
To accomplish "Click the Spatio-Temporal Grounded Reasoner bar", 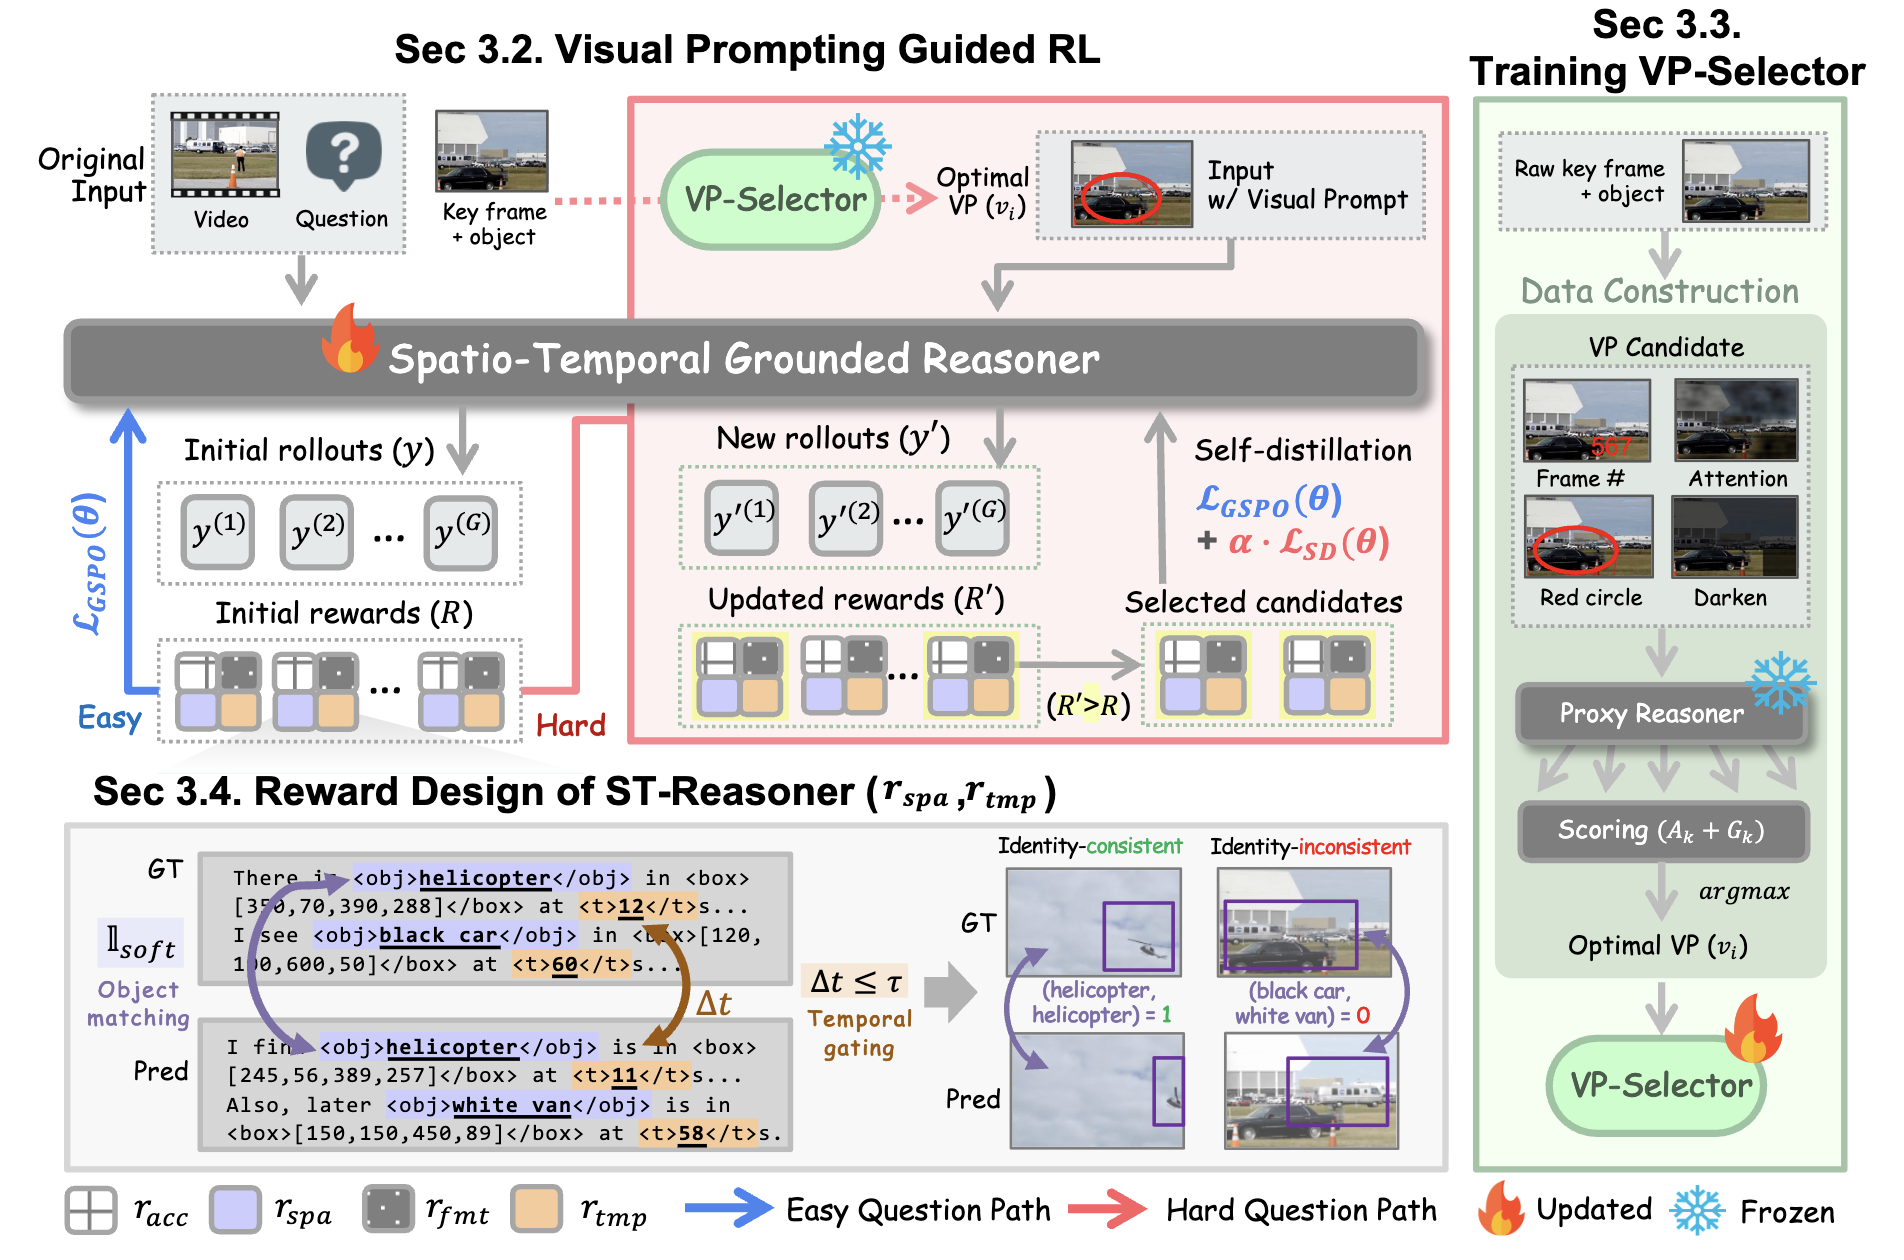I will (744, 360).
